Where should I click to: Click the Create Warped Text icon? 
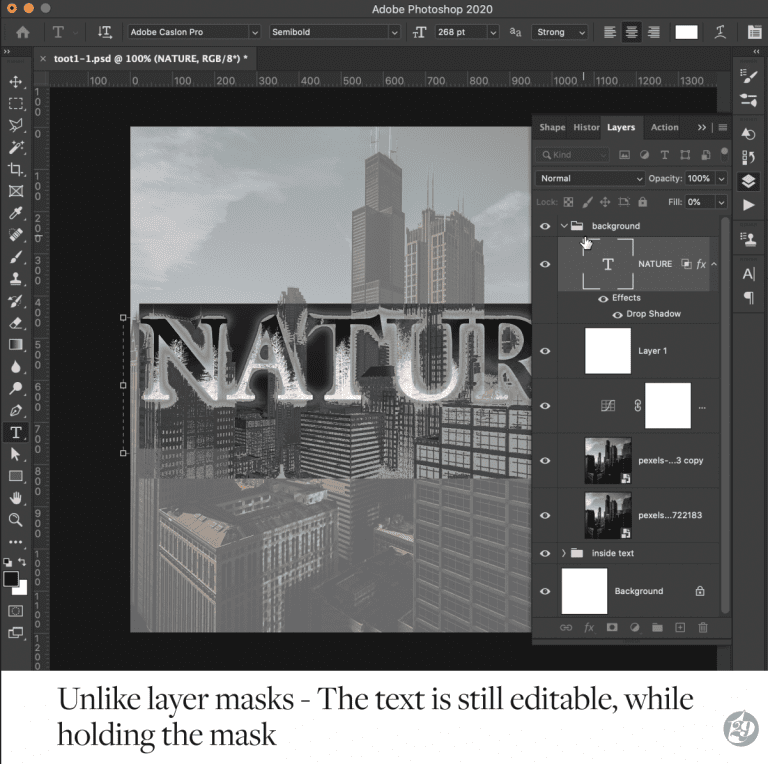coord(720,32)
